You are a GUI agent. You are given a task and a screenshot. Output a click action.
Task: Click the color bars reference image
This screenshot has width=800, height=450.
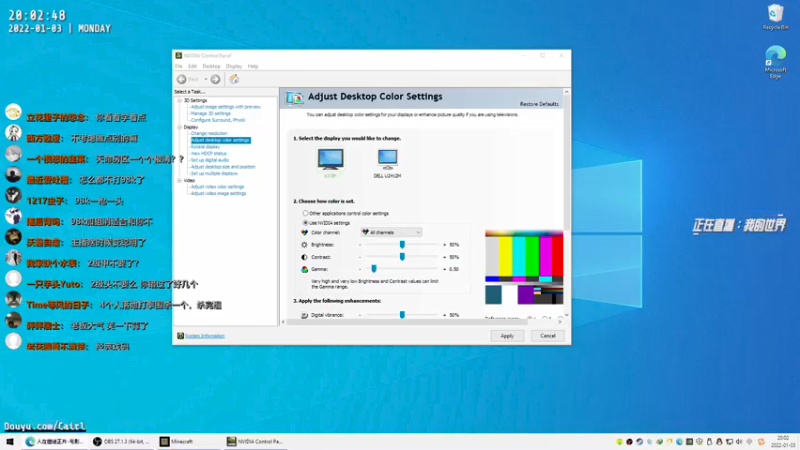coord(524,268)
